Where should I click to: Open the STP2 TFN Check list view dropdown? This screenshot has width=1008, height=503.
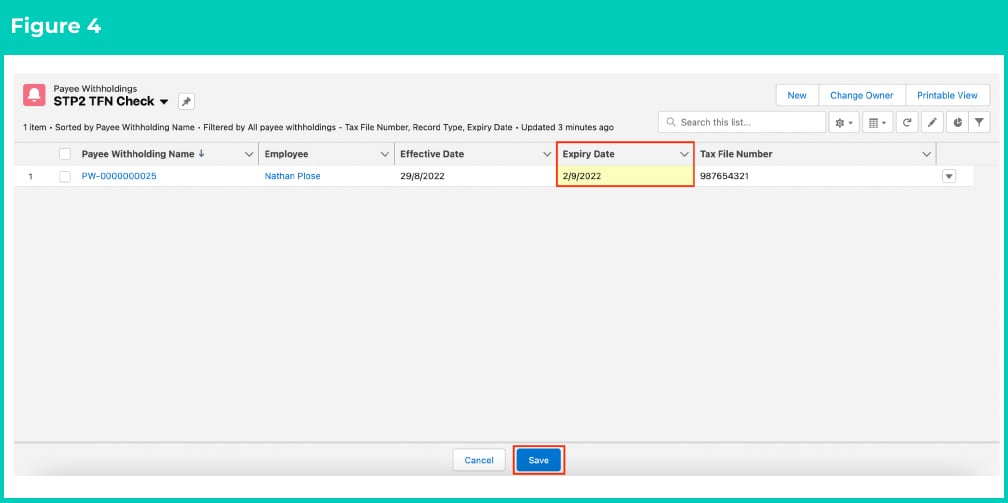[x=164, y=102]
